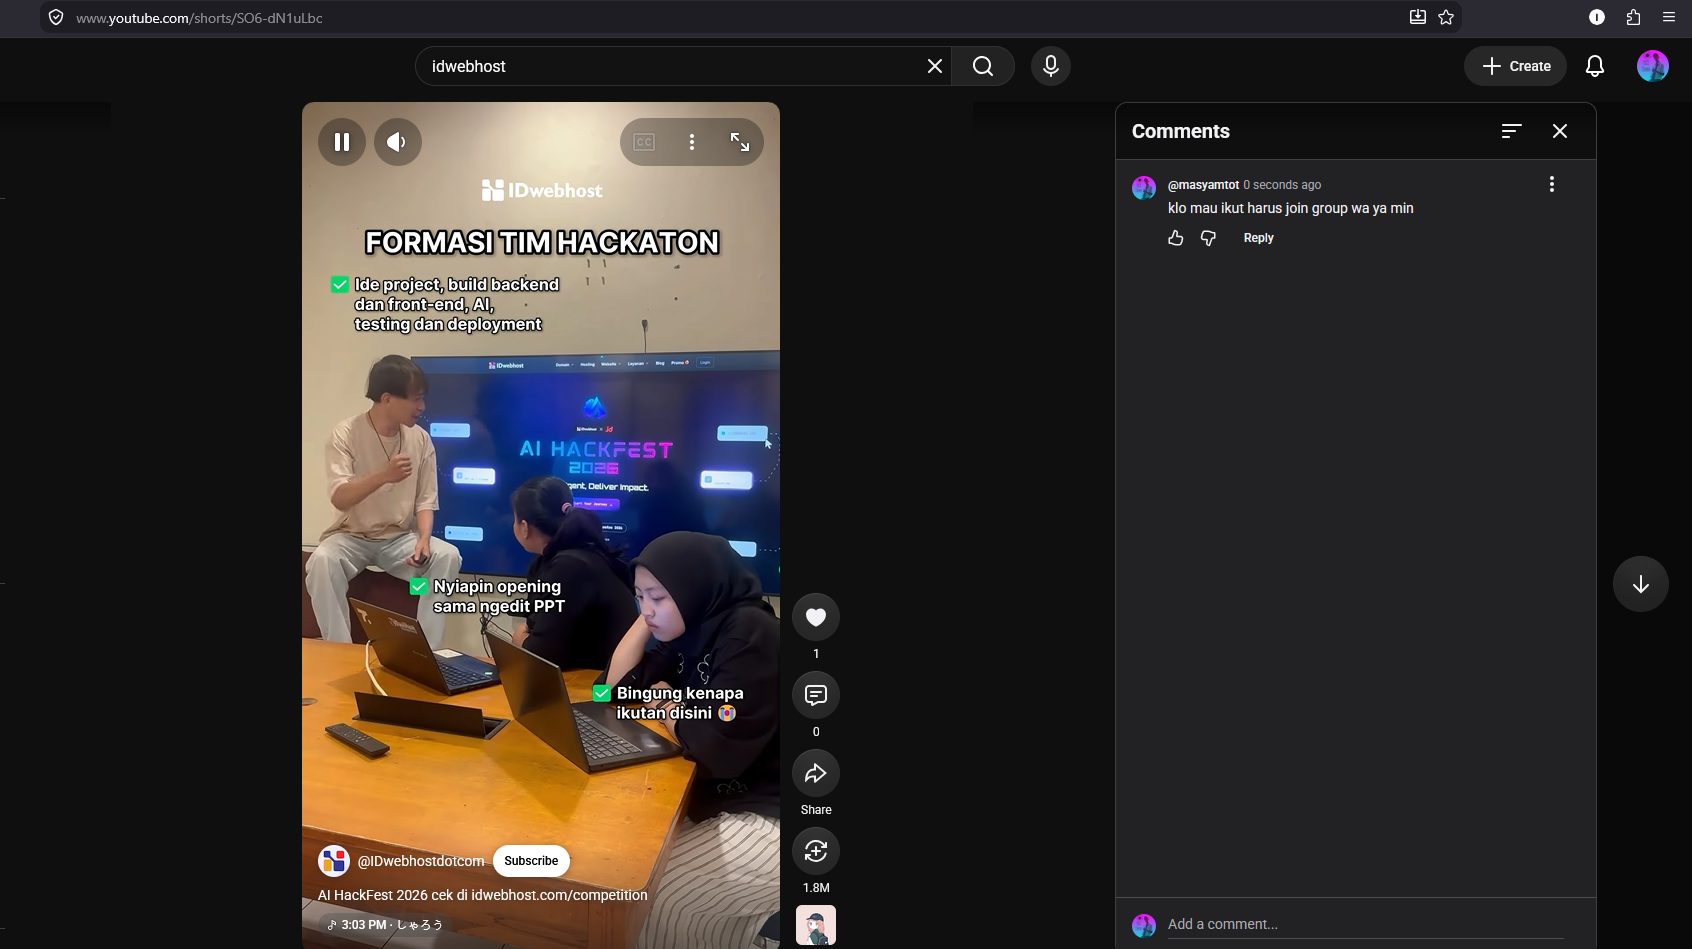
Task: Dislike the comment by @masyamtot
Action: 1209,238
